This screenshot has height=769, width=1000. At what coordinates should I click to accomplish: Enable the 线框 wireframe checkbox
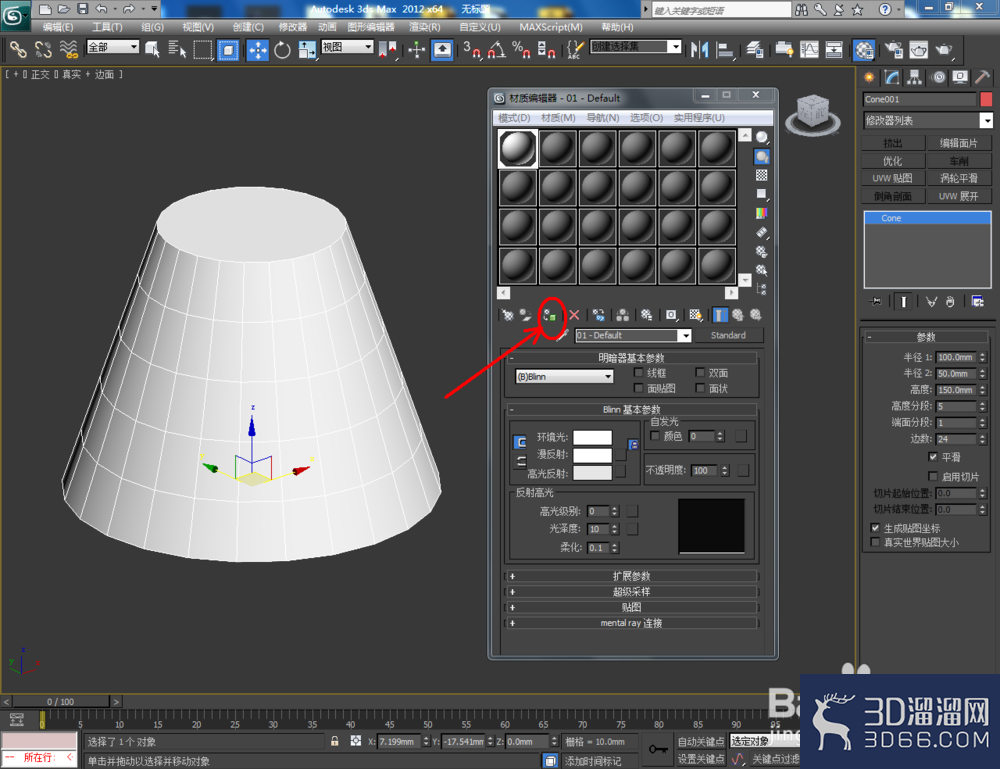pyautogui.click(x=638, y=372)
